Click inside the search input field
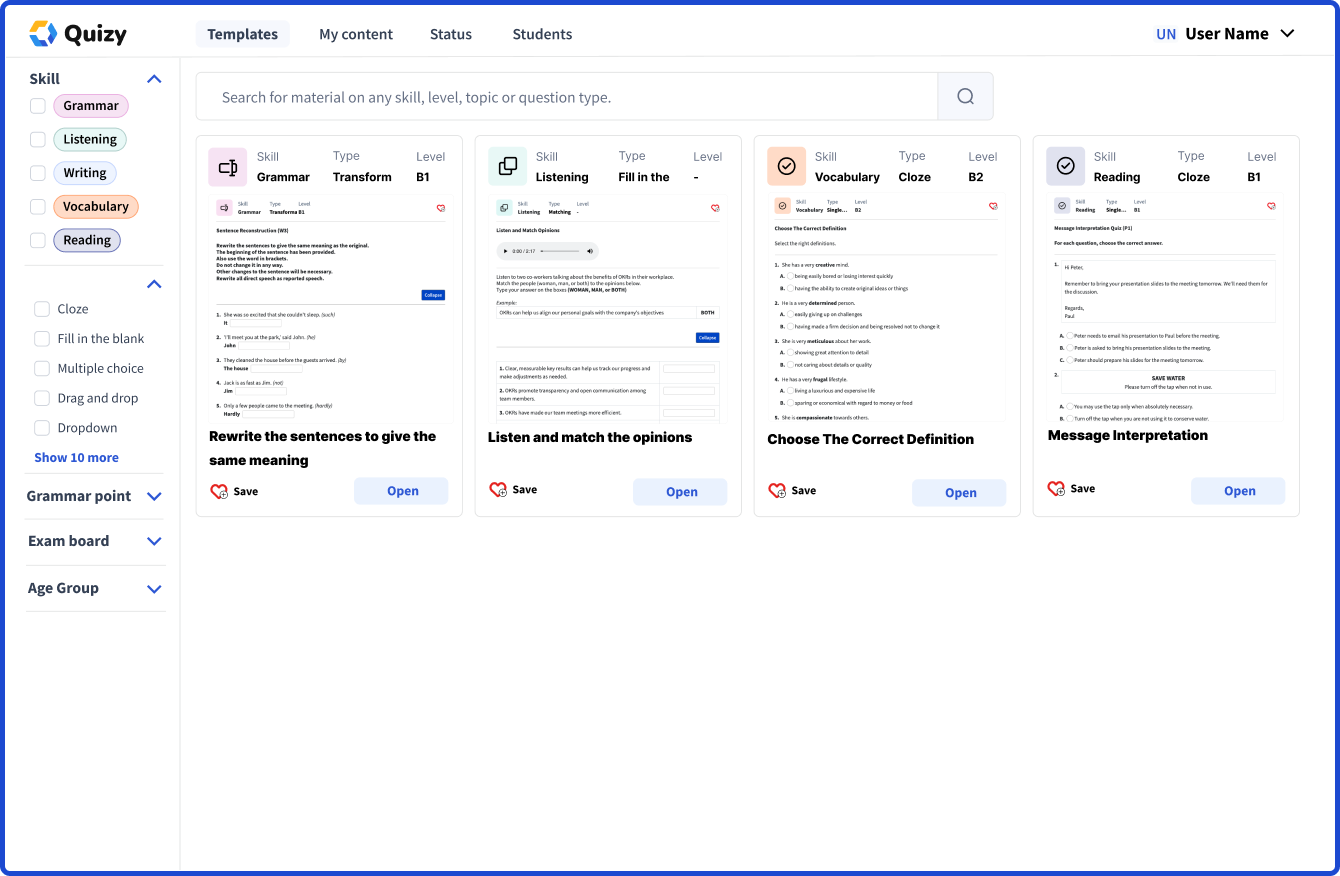1340x876 pixels. 560,95
